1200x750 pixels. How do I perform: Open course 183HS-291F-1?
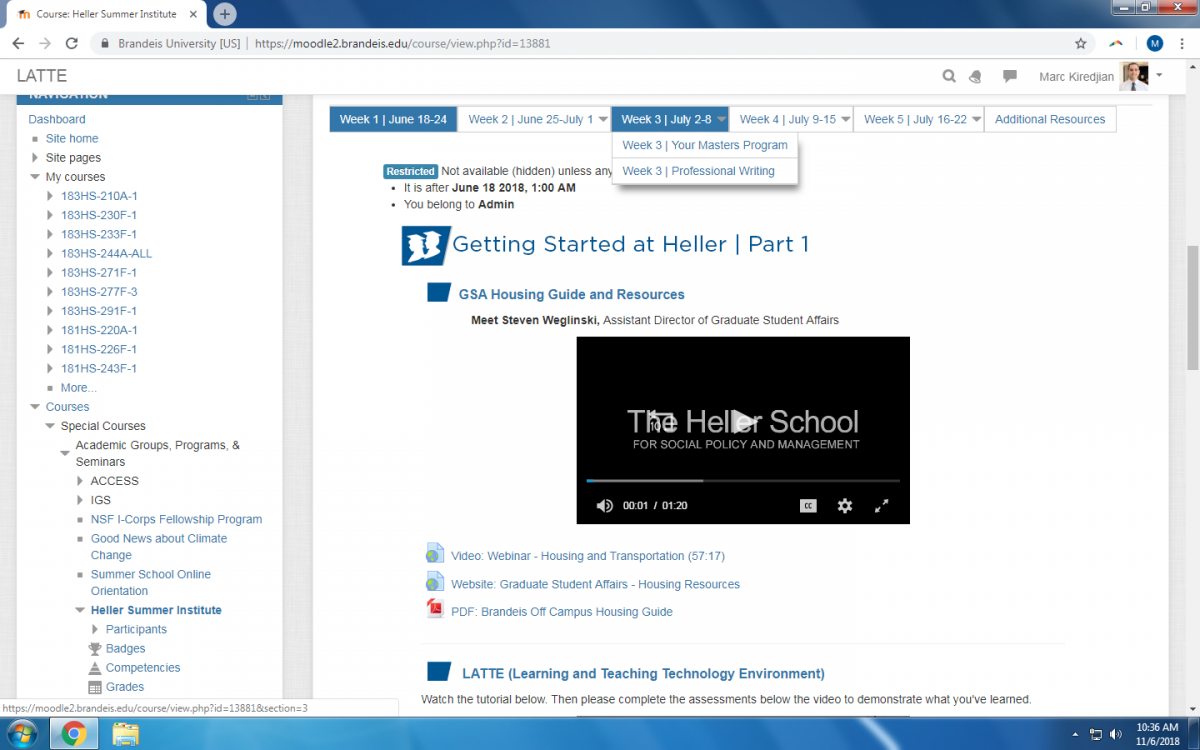click(x=99, y=310)
